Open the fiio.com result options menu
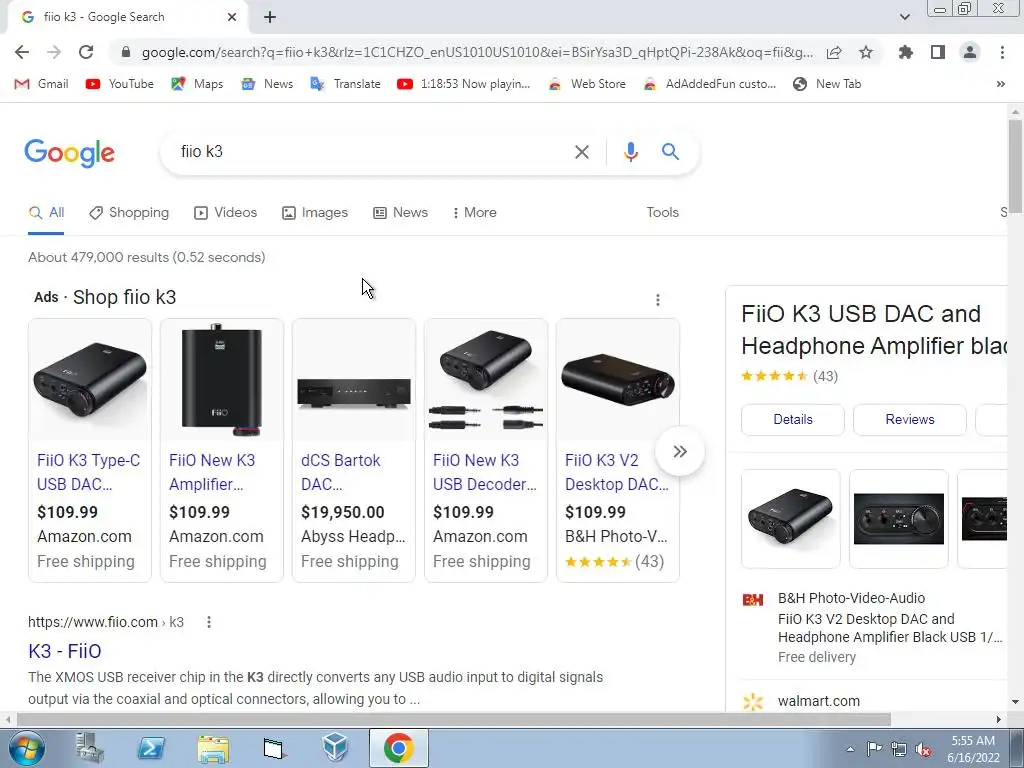 209,622
